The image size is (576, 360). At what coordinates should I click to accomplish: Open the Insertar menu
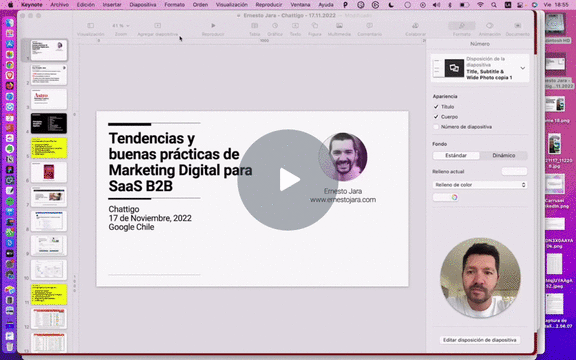point(112,5)
